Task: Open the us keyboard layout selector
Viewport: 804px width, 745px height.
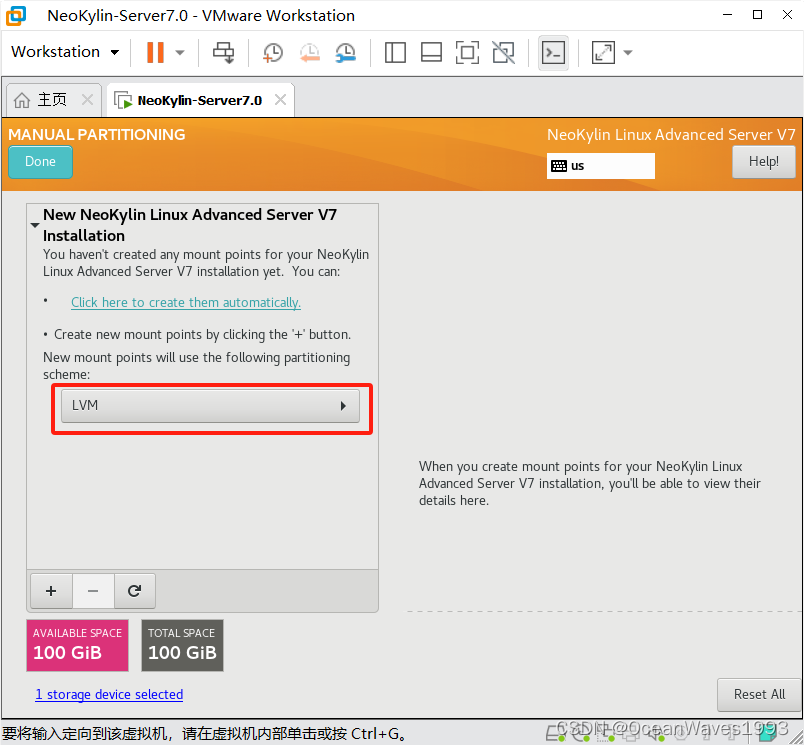Action: tap(600, 166)
